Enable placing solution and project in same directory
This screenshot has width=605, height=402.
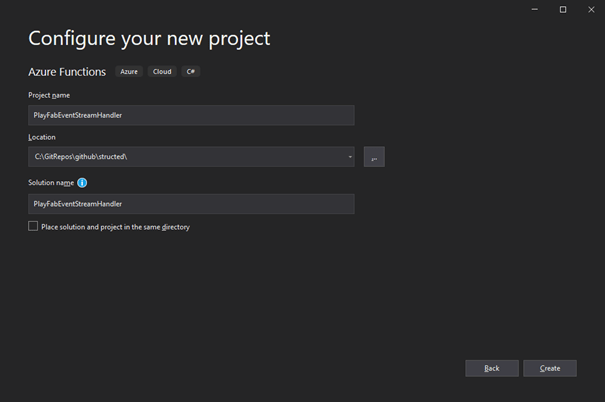pos(34,227)
